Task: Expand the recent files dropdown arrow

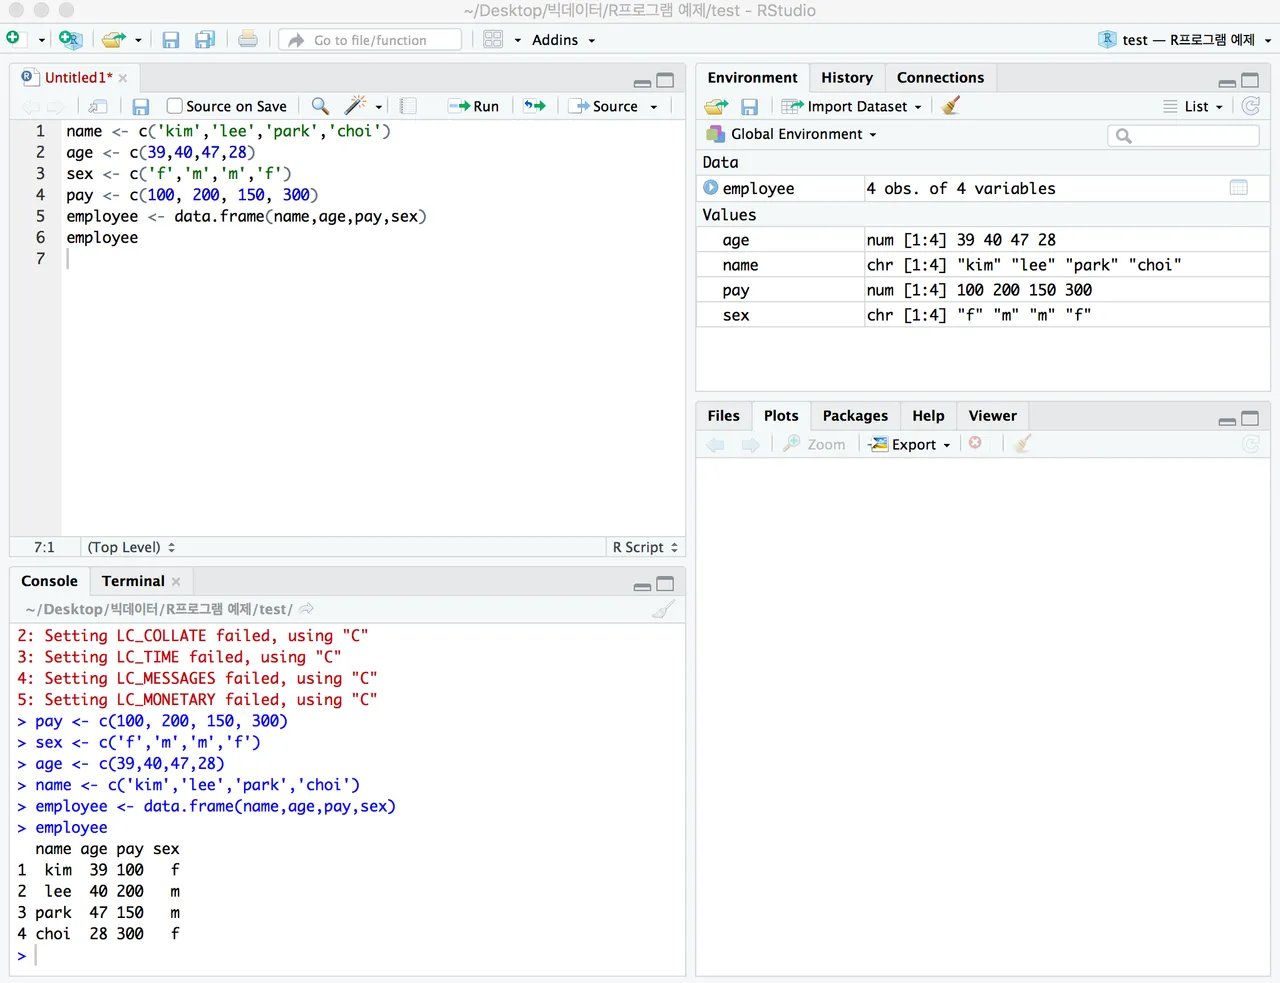Action: [x=138, y=40]
